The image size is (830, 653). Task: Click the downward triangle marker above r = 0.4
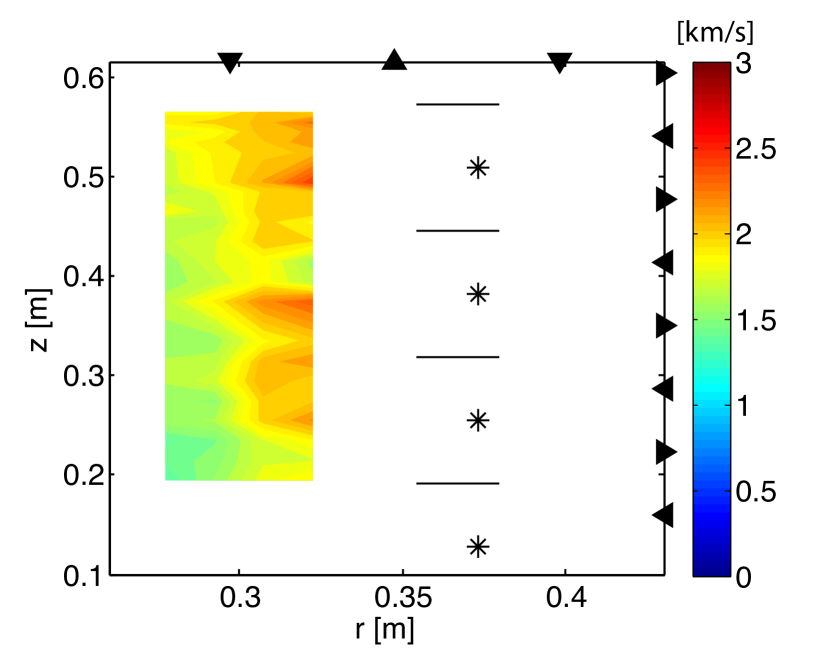click(x=560, y=62)
